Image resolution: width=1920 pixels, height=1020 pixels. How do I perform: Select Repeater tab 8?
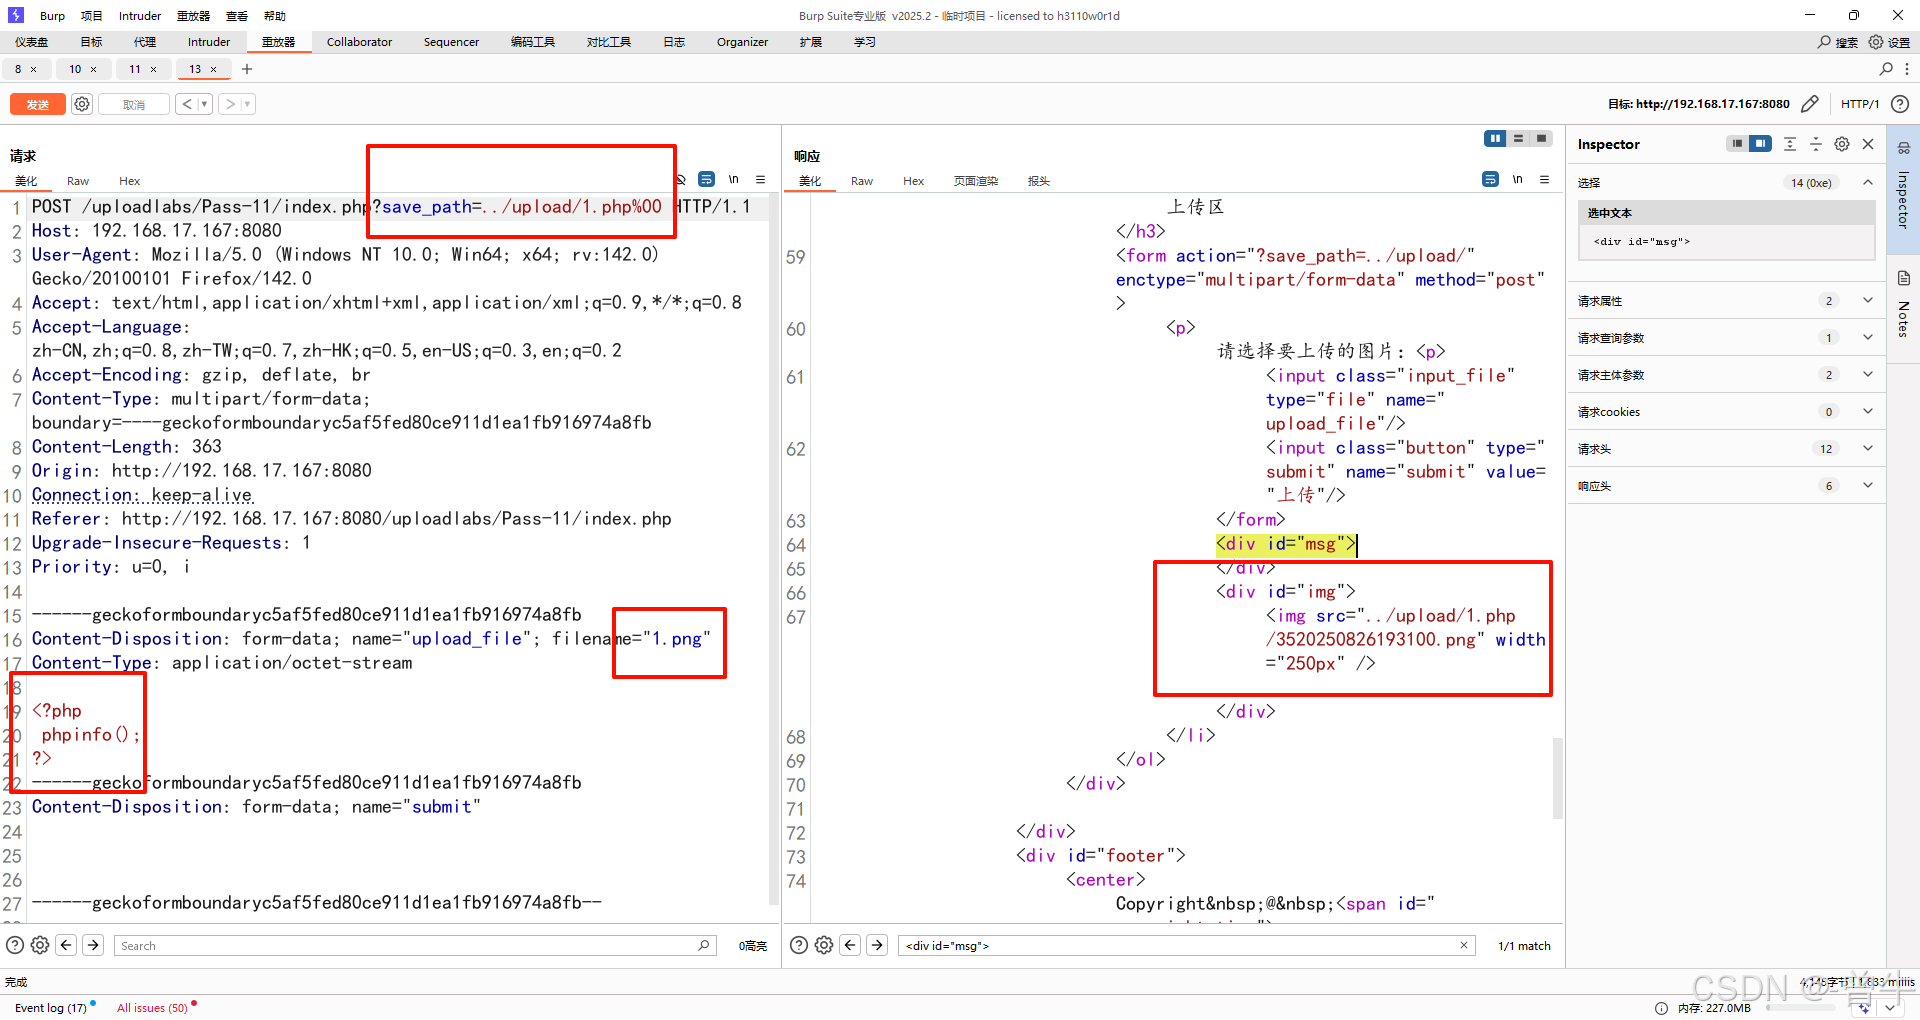[18, 69]
